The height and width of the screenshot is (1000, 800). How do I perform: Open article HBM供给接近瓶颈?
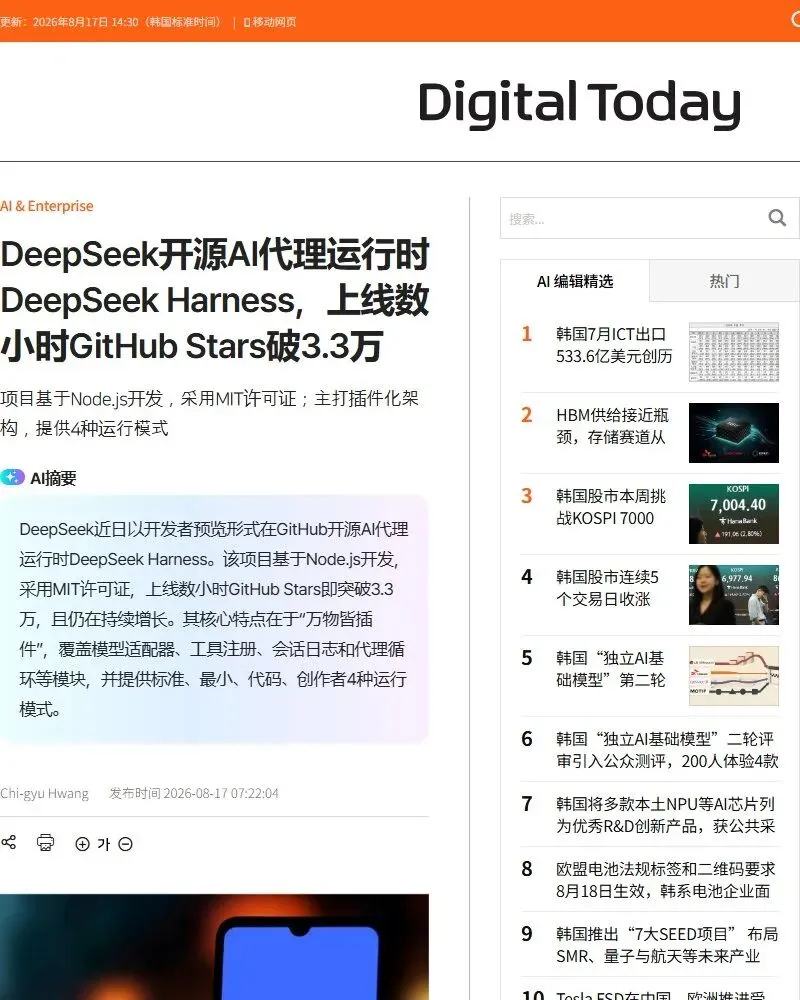(x=612, y=426)
